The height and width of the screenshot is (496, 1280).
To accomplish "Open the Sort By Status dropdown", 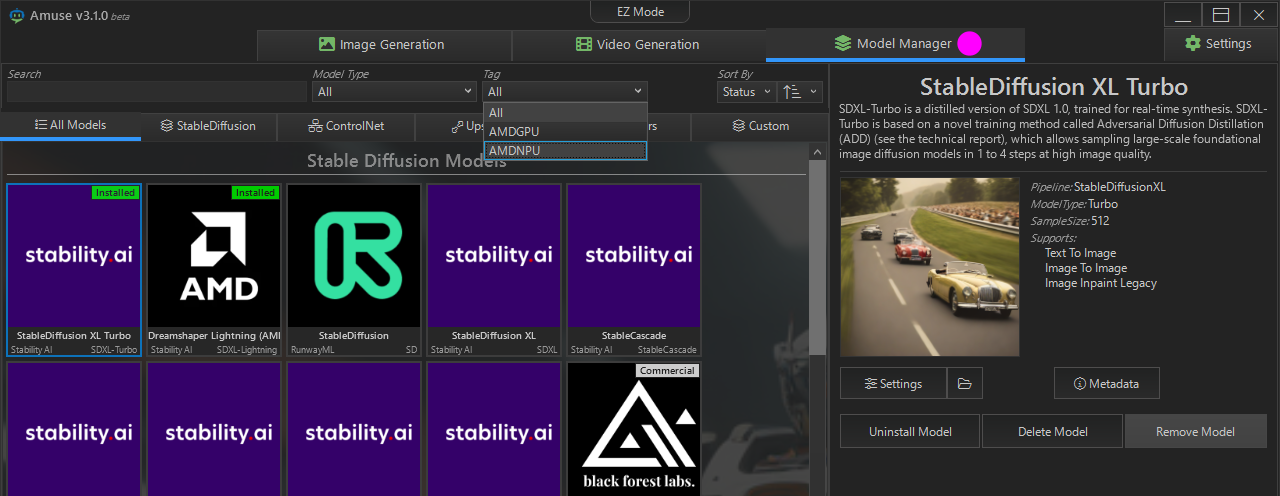I will (746, 92).
